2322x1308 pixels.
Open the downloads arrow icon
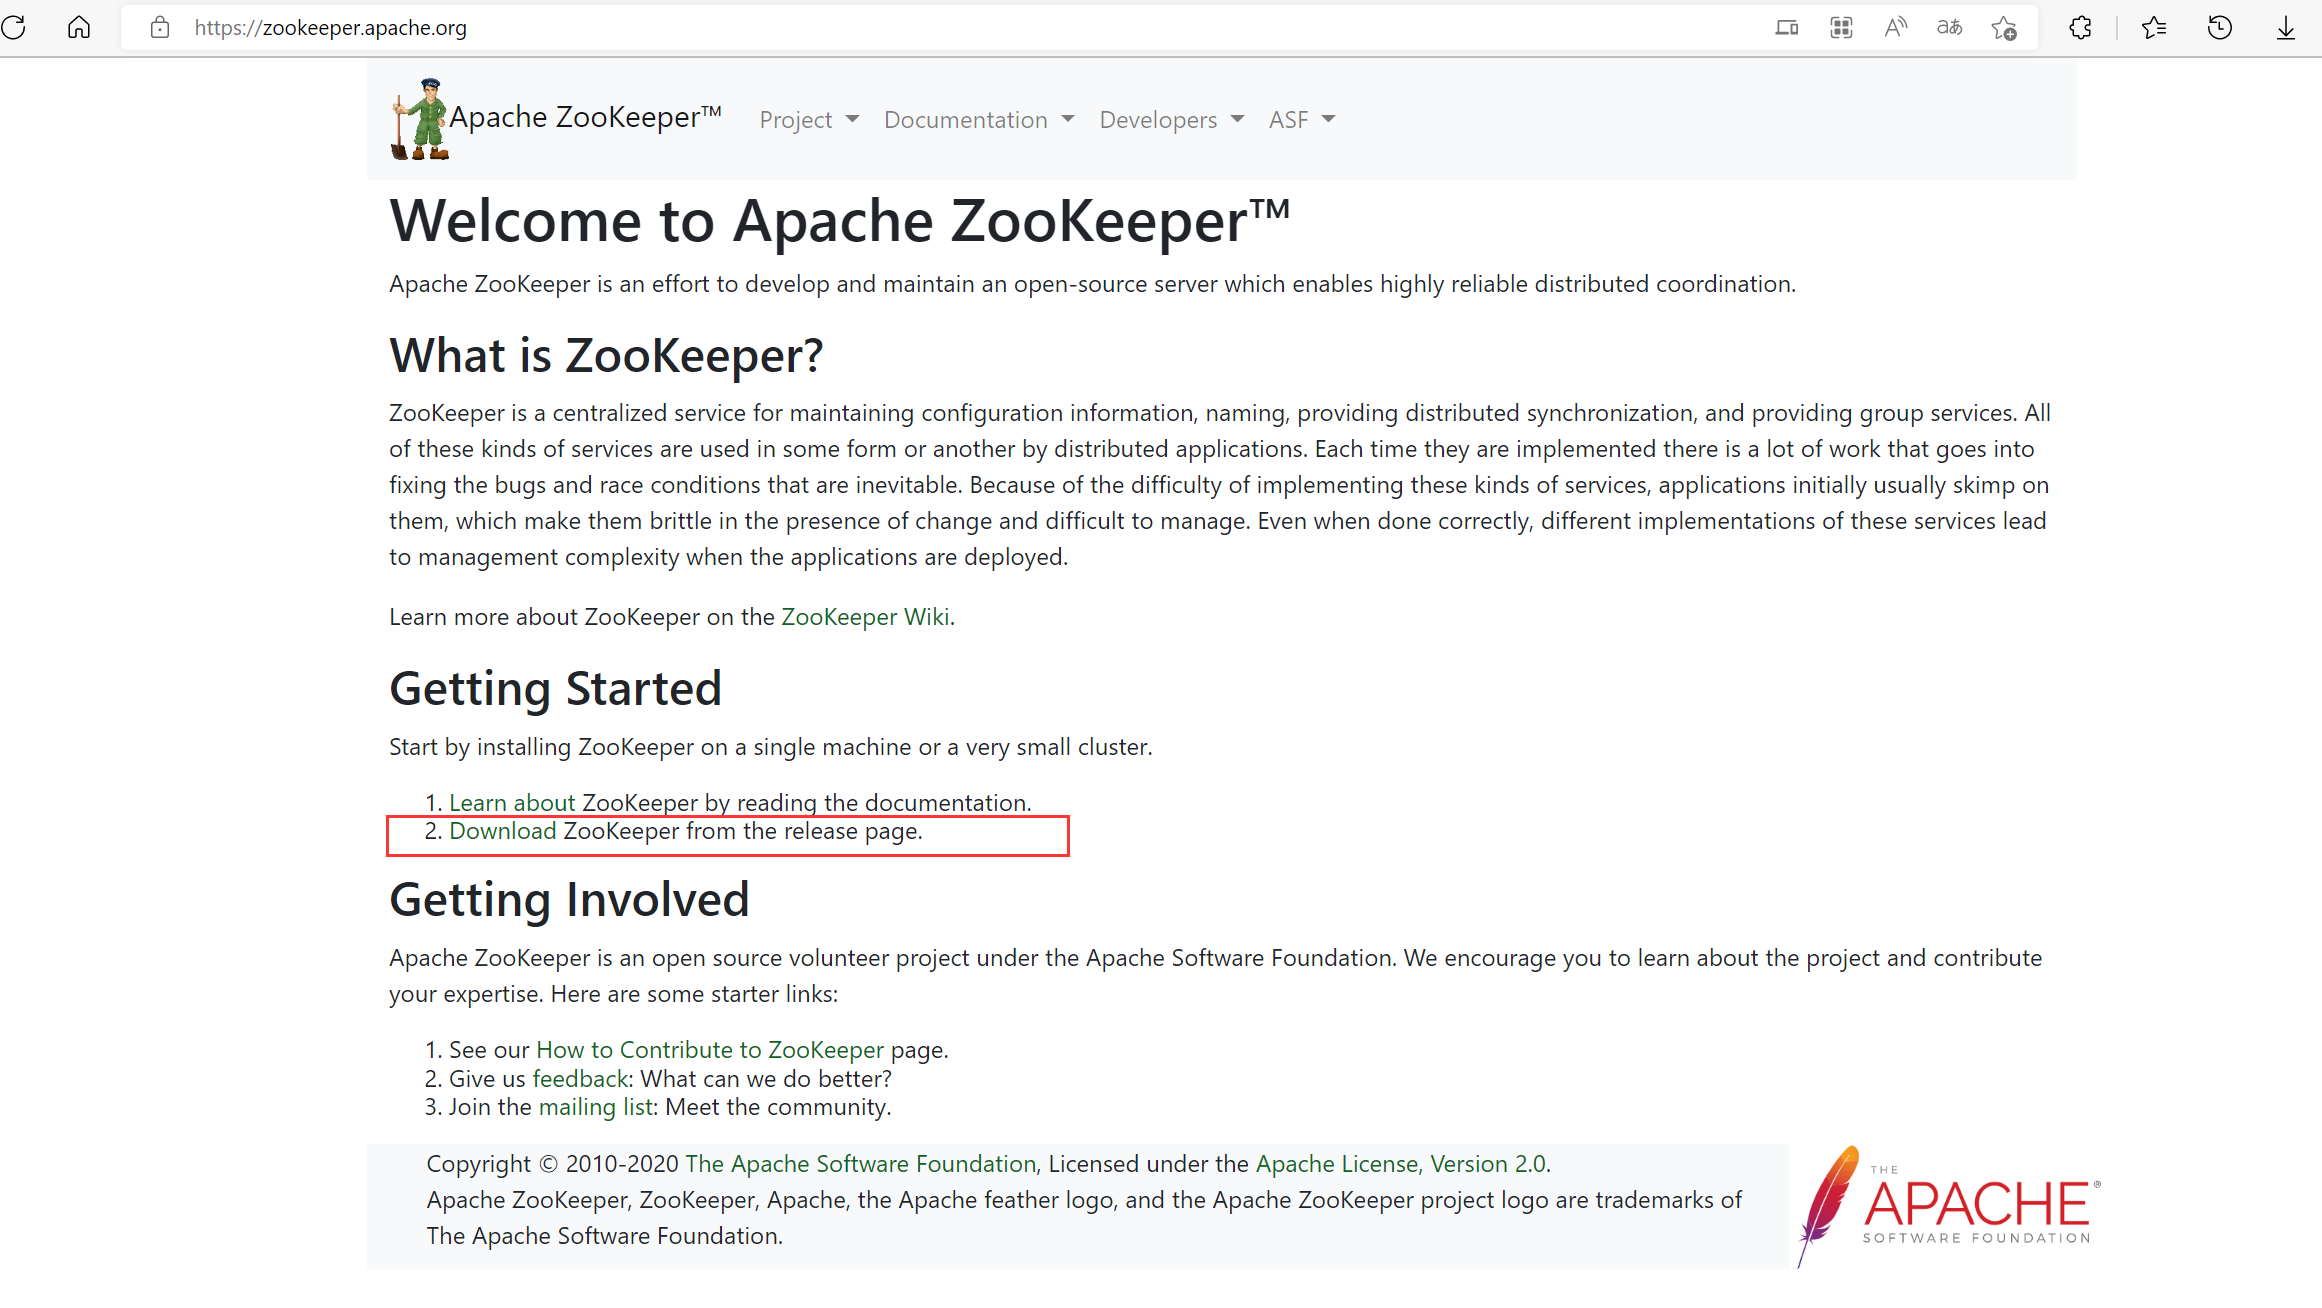pyautogui.click(x=2286, y=27)
